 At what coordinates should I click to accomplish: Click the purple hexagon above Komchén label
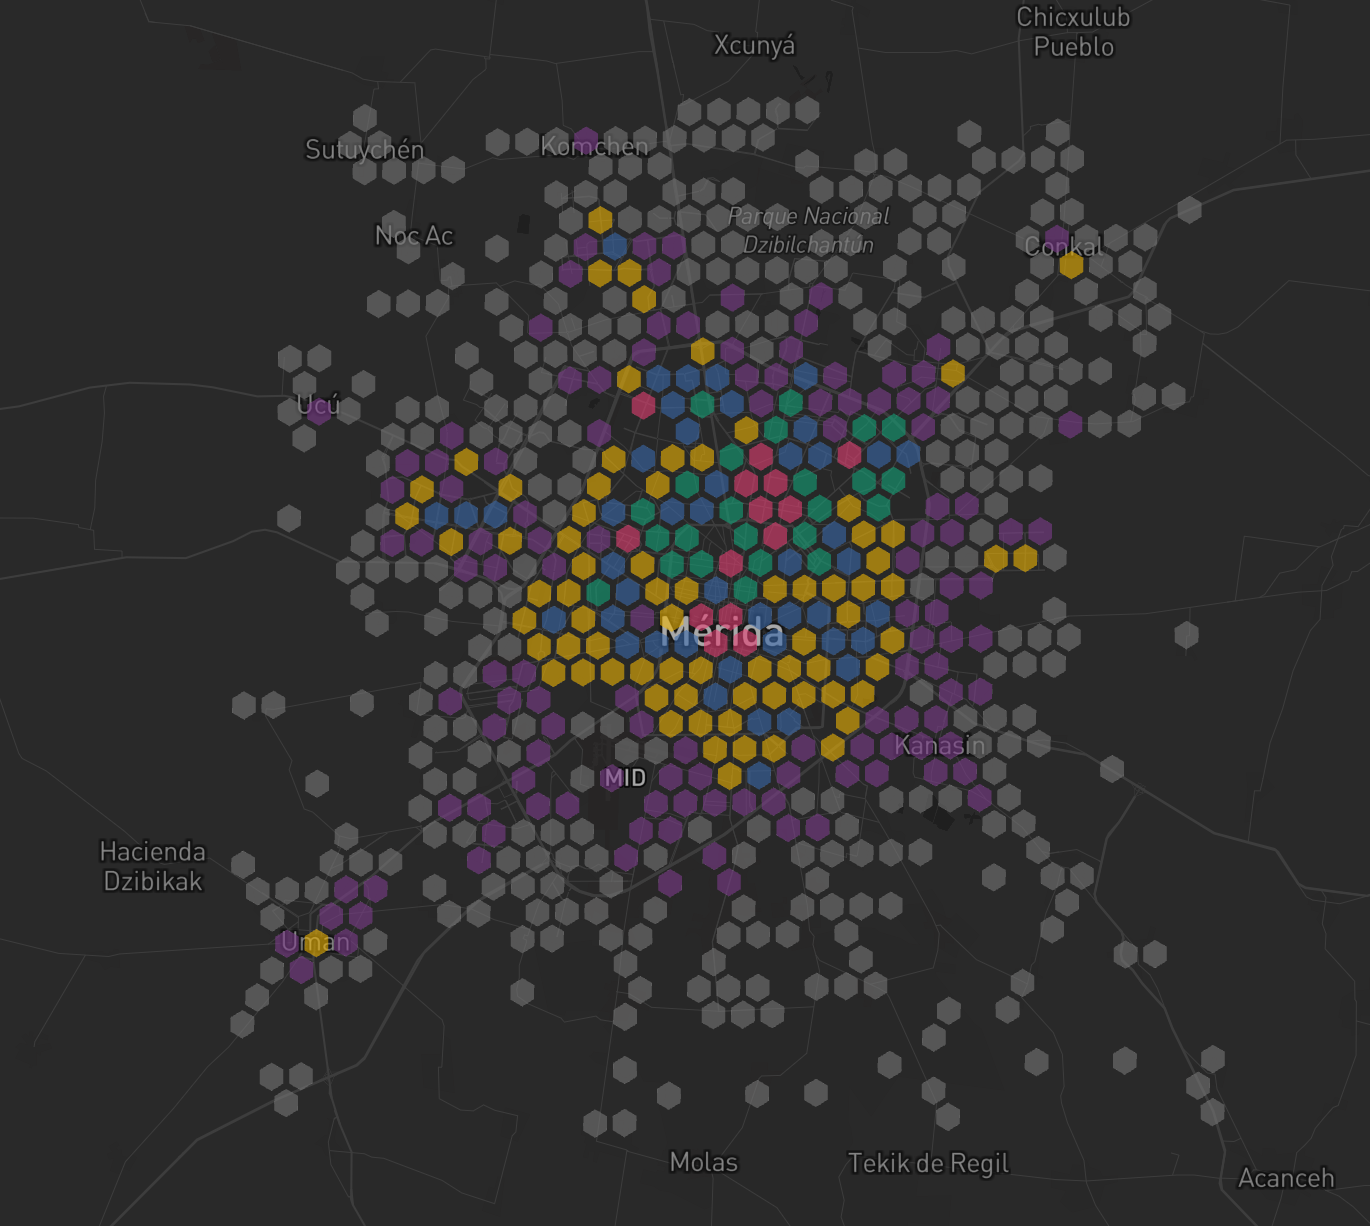[585, 138]
